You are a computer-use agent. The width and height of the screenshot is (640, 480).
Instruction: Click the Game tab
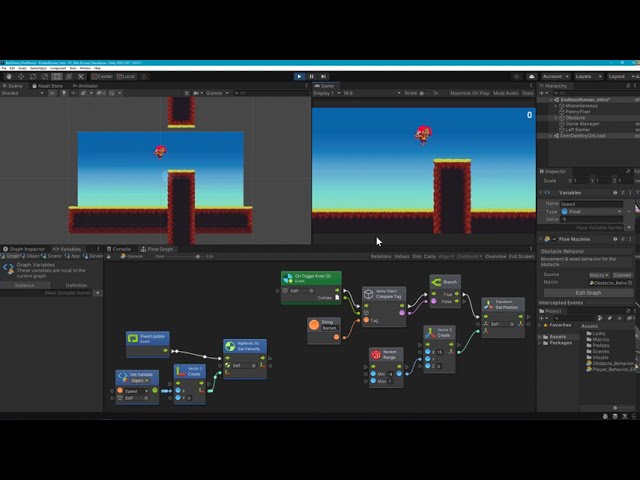(324, 86)
